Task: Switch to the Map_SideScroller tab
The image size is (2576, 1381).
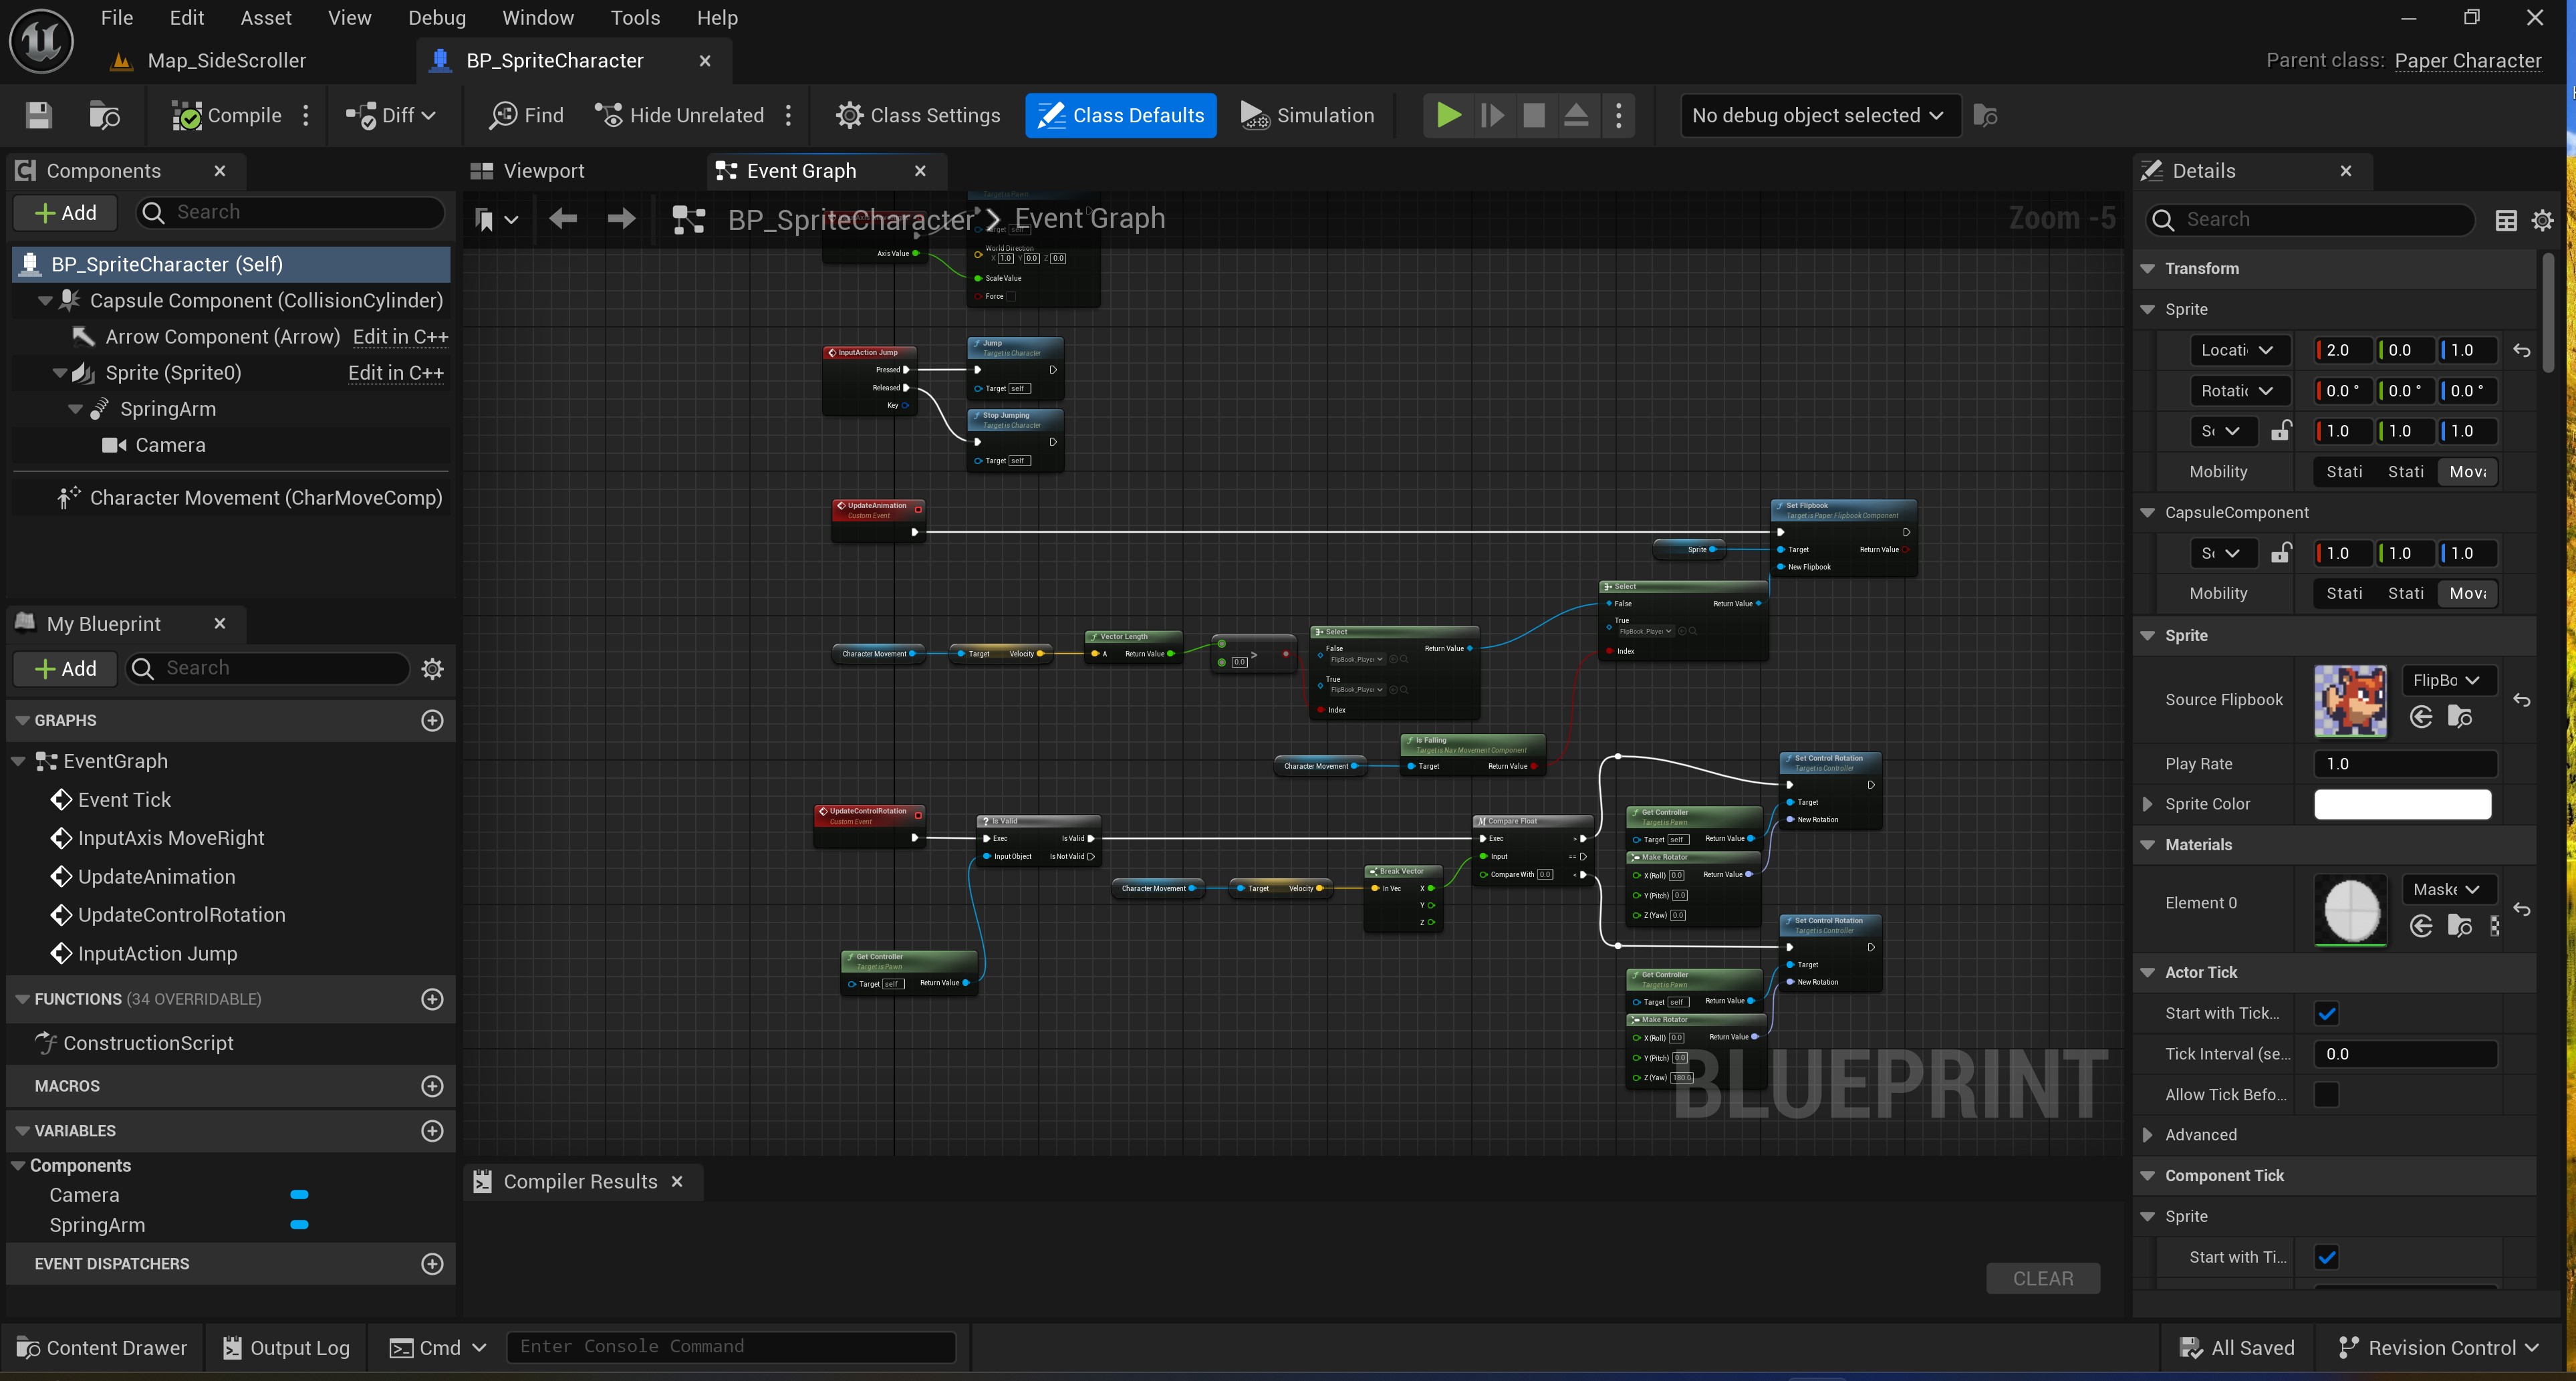Action: pos(226,61)
